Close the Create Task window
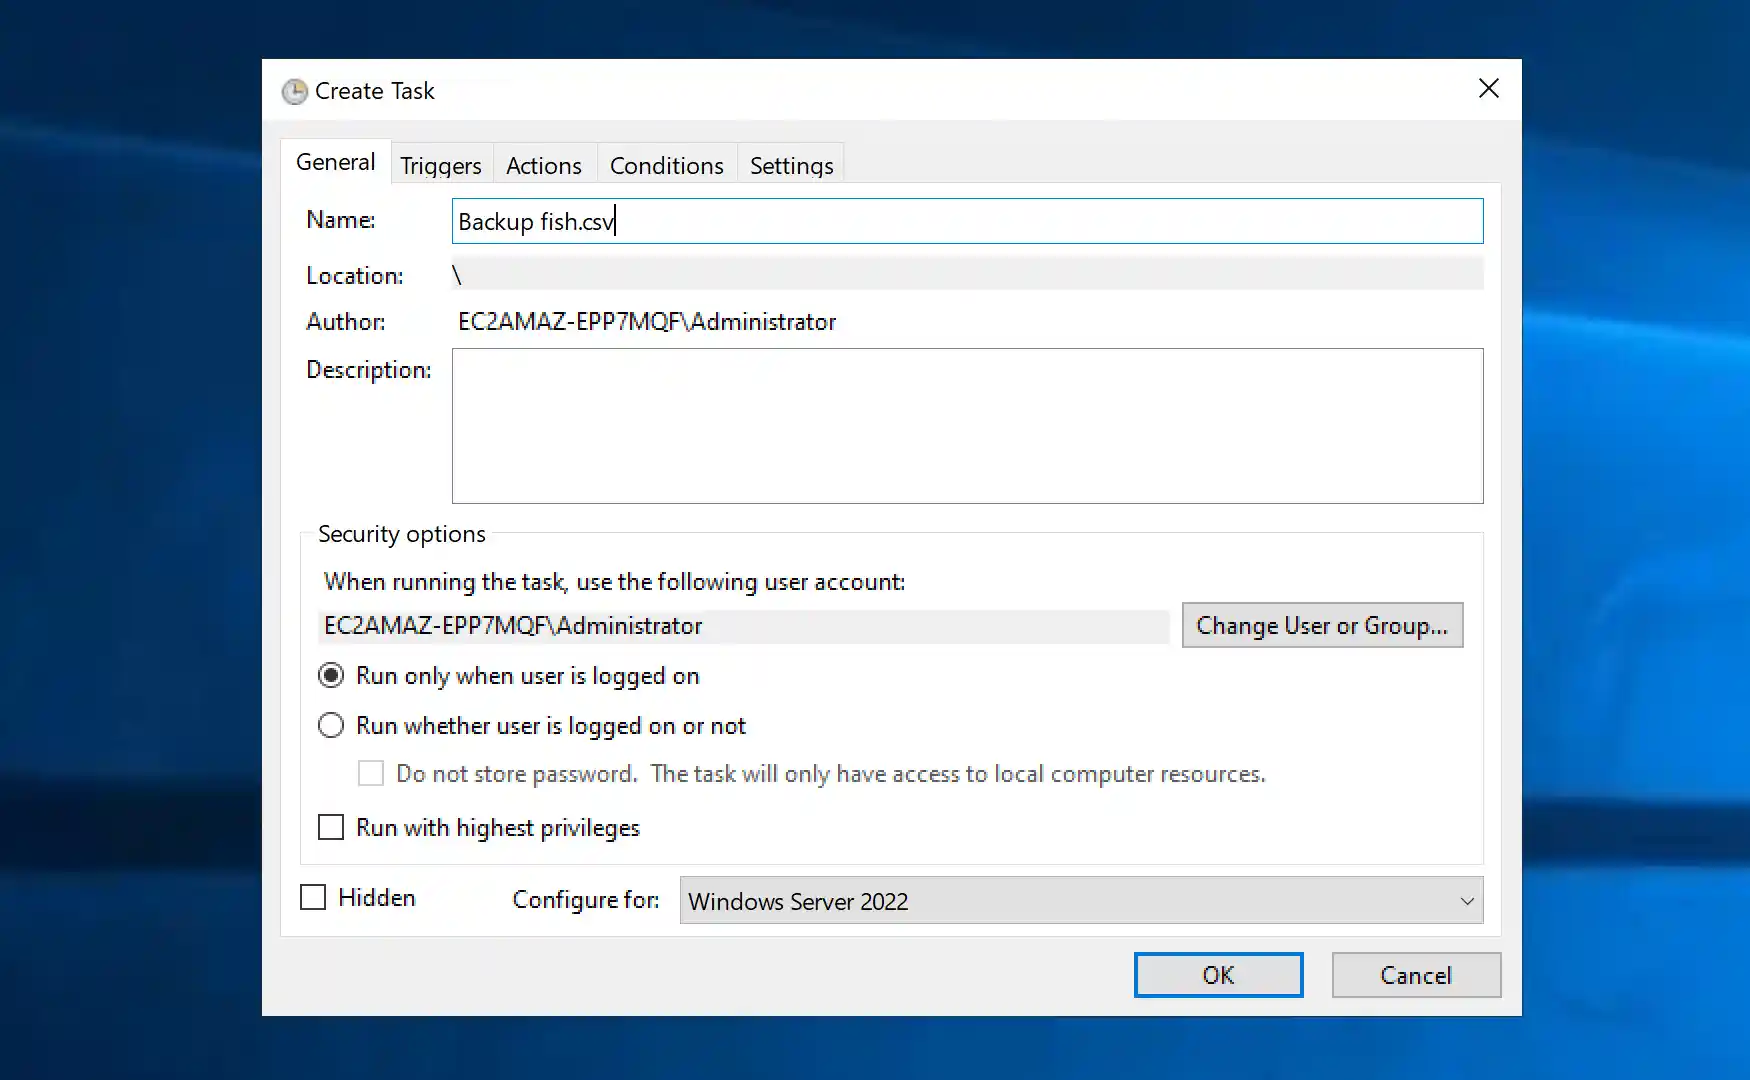This screenshot has width=1750, height=1080. click(x=1488, y=88)
